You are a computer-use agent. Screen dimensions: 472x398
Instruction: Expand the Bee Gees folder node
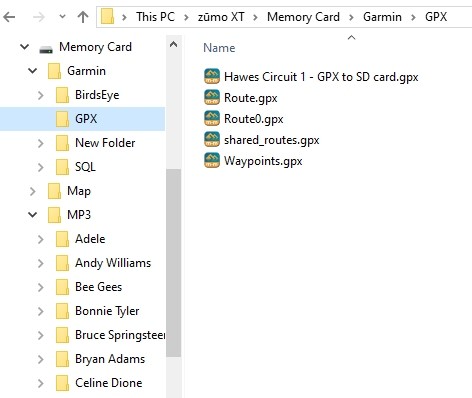(x=41, y=287)
